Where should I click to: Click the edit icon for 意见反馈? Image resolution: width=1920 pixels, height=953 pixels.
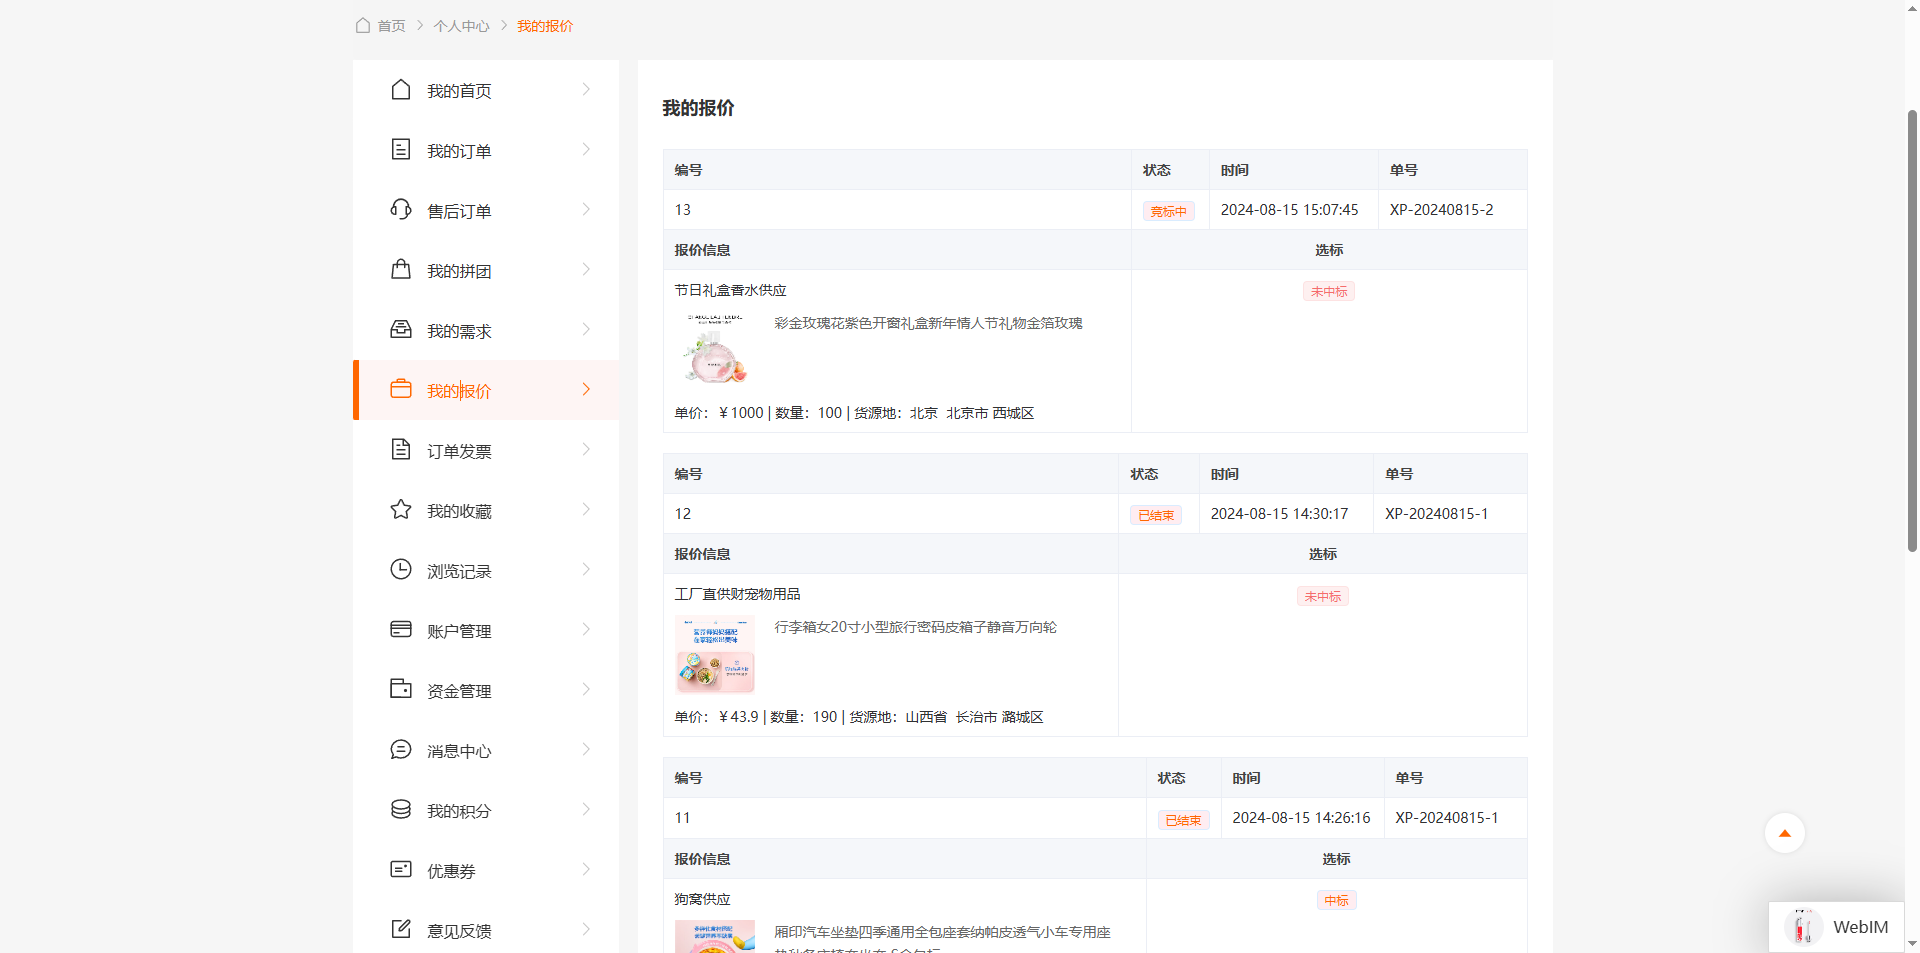(x=401, y=930)
